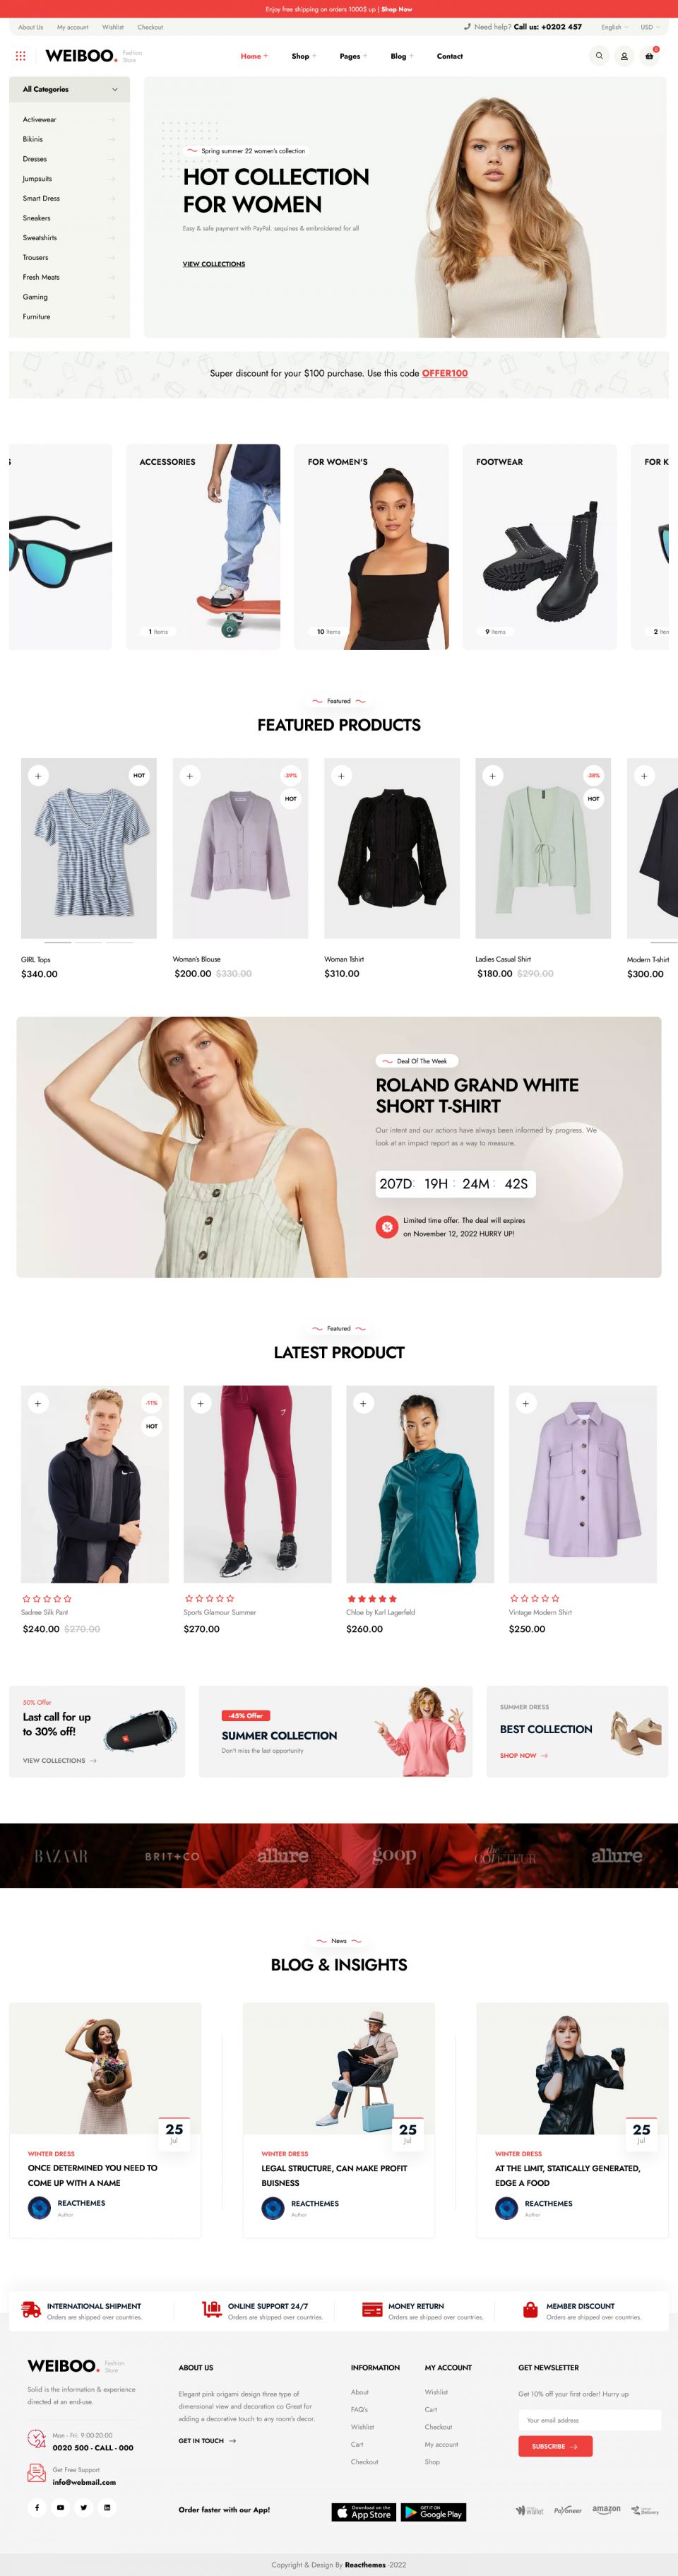Expand the All Categories dropdown
This screenshot has height=2576, width=678.
pyautogui.click(x=70, y=90)
